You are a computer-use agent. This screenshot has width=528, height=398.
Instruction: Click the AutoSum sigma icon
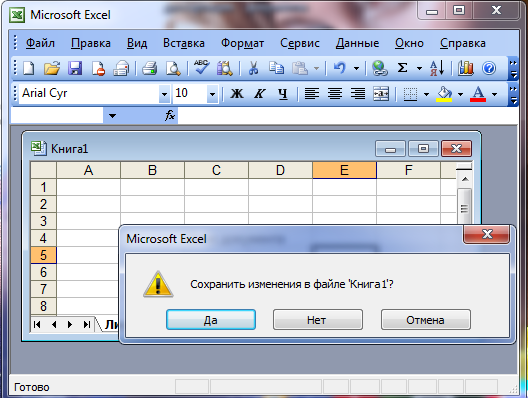[402, 68]
